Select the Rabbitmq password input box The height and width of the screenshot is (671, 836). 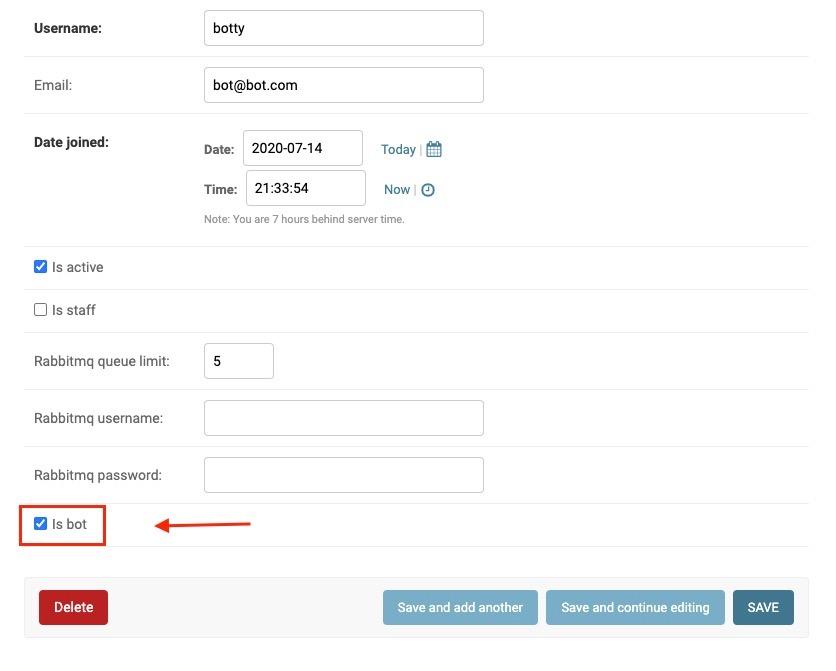click(x=343, y=475)
